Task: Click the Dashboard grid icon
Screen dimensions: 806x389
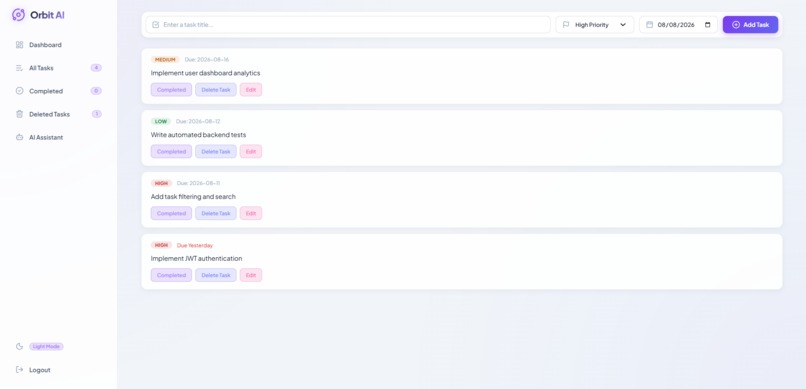Action: tap(20, 45)
